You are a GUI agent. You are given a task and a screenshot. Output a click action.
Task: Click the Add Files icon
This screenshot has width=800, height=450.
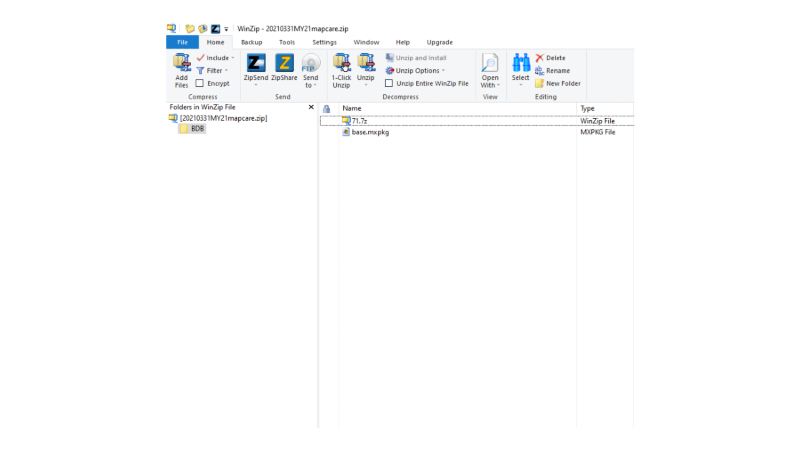coord(182,63)
